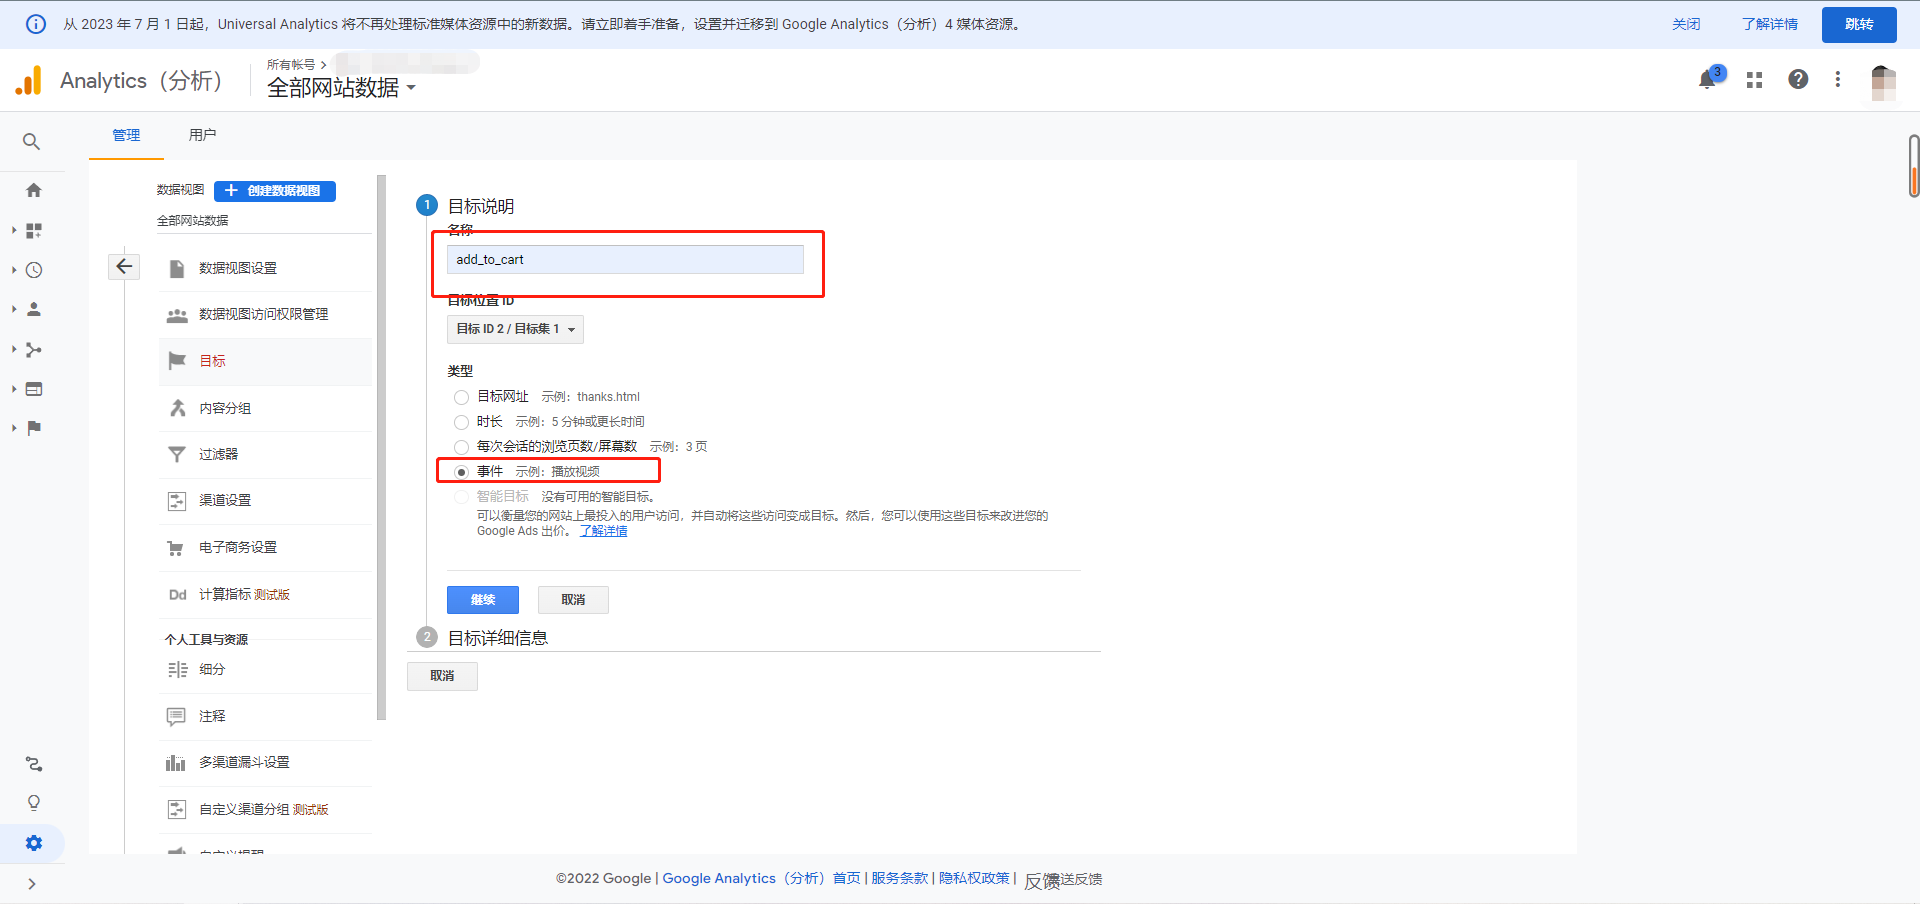Open the Google apps grid icon

coord(1754,80)
